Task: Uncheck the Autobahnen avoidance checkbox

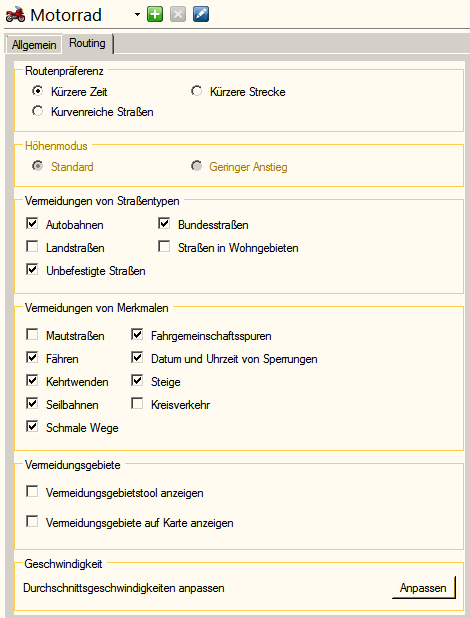Action: tap(32, 223)
